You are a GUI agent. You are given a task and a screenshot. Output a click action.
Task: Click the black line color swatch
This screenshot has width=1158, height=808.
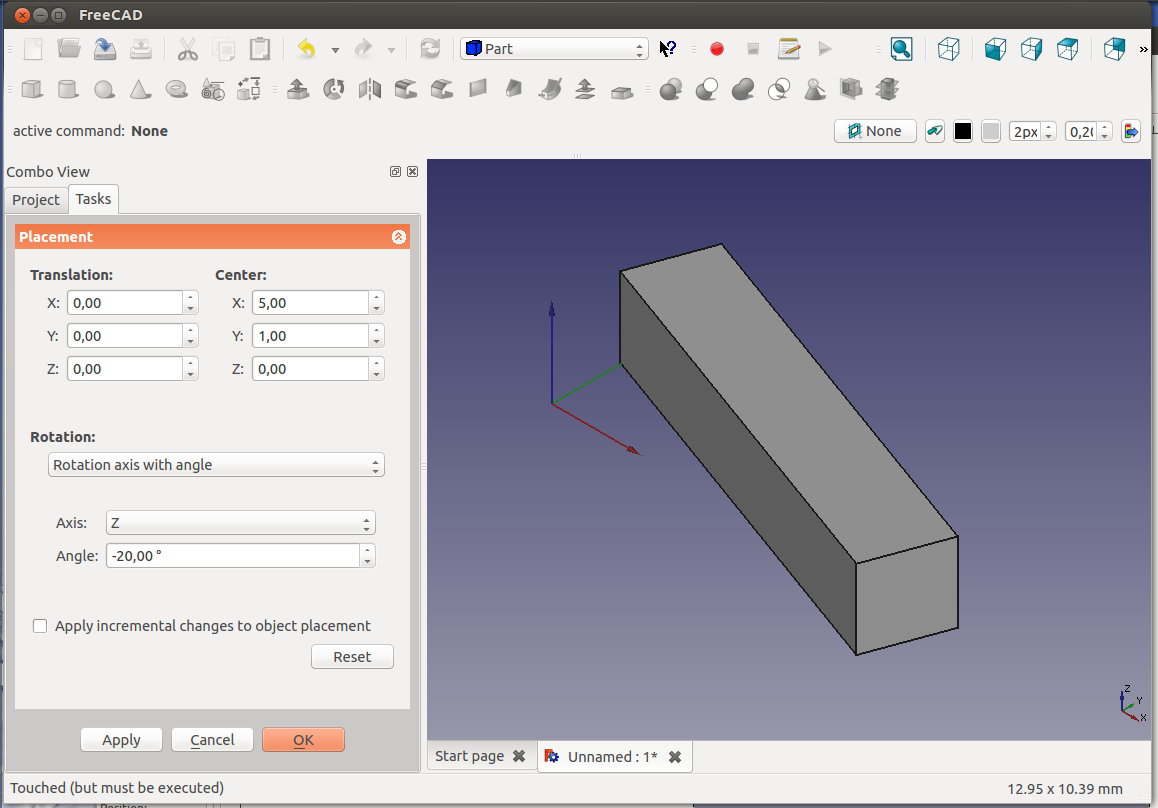point(963,131)
